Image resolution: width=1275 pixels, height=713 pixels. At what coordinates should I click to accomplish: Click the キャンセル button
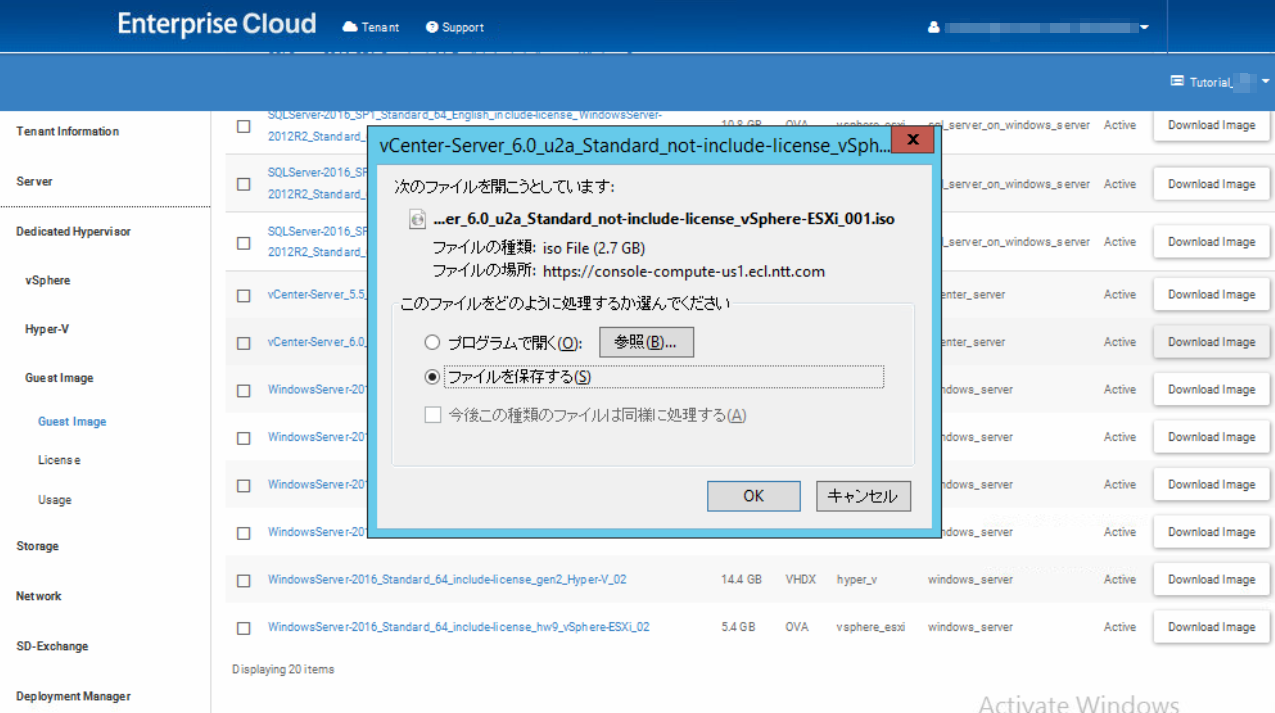(863, 496)
